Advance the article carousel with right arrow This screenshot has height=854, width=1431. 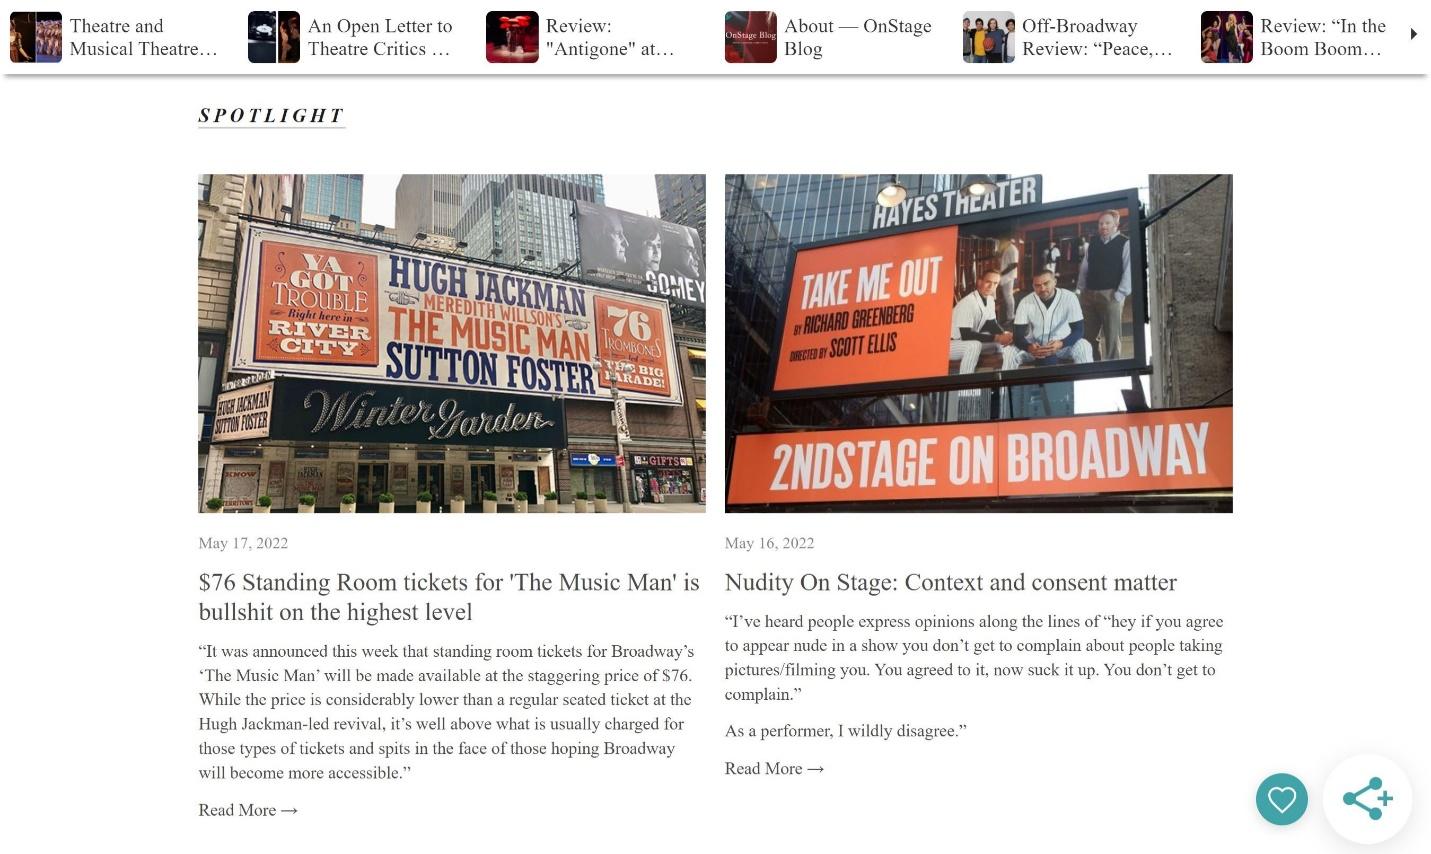(x=1413, y=34)
